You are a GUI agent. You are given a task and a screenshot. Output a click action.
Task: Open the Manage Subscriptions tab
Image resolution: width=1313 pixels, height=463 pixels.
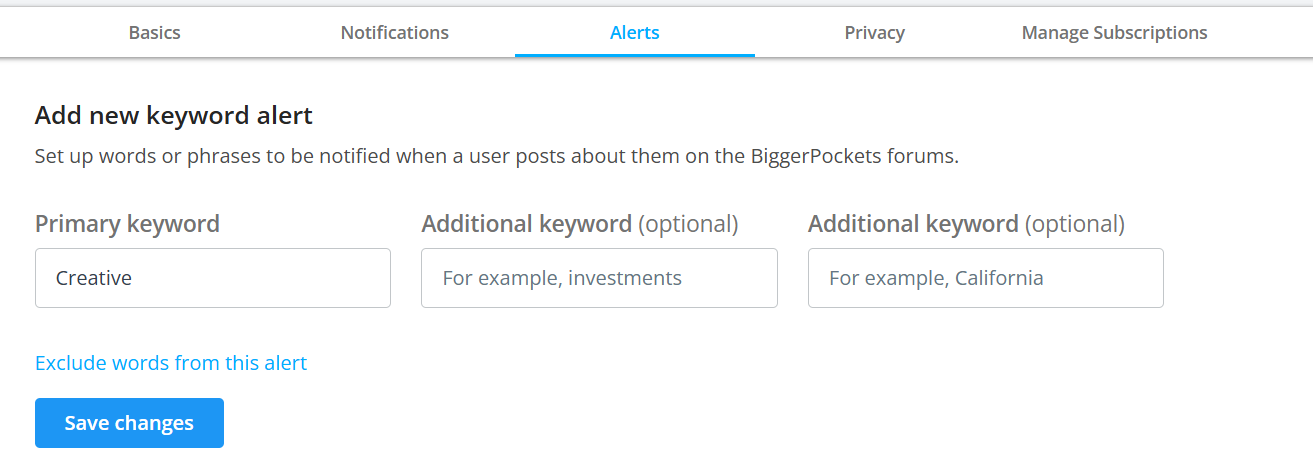[1114, 33]
